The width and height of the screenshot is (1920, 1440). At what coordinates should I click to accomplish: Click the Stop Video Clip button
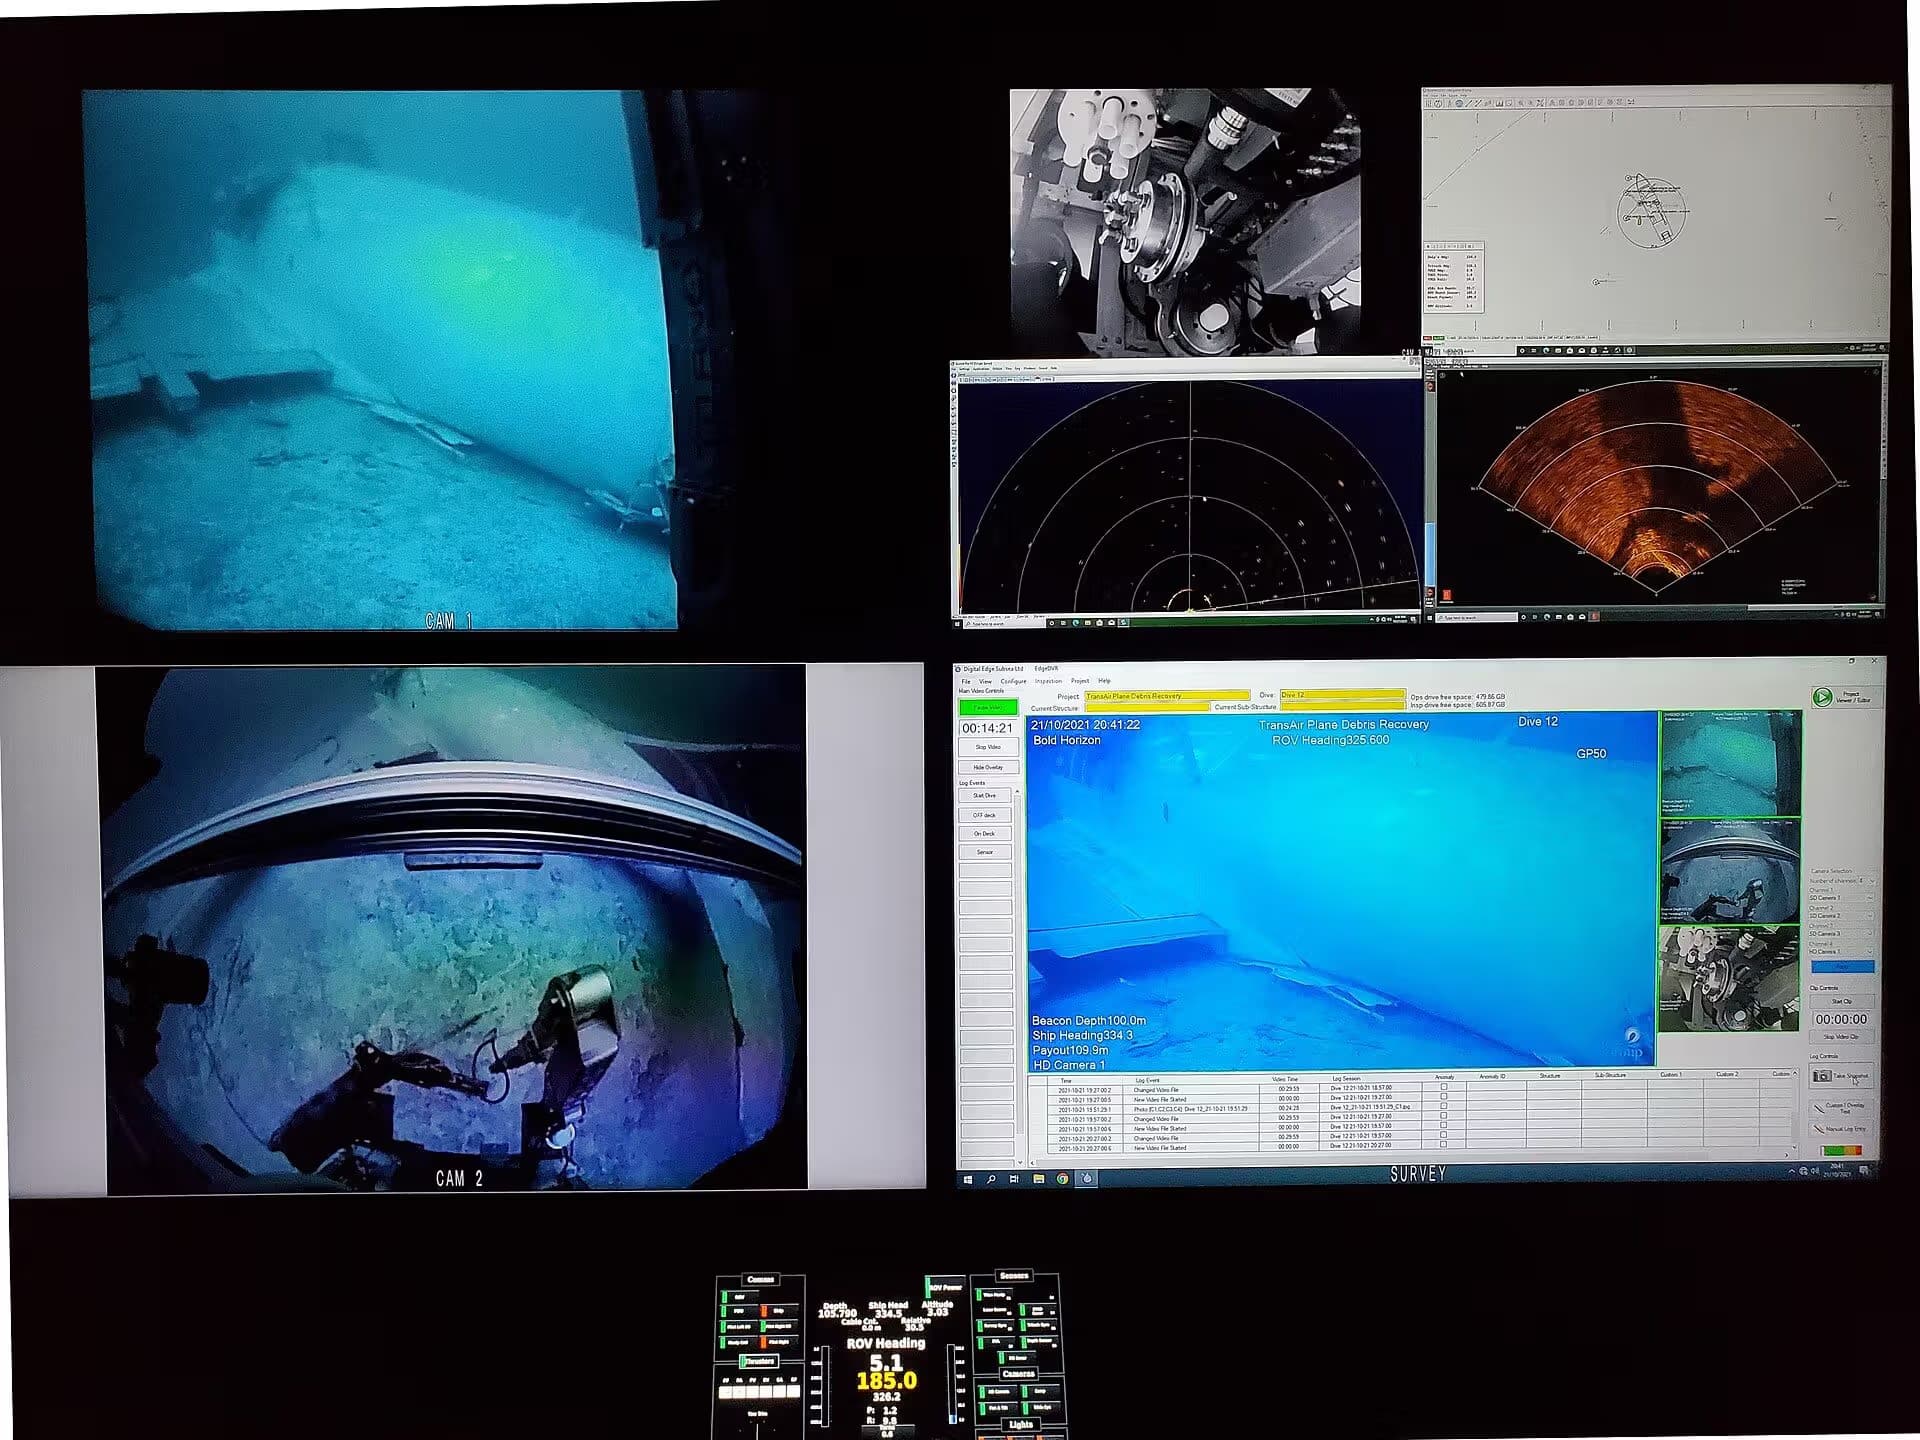pos(1842,1036)
